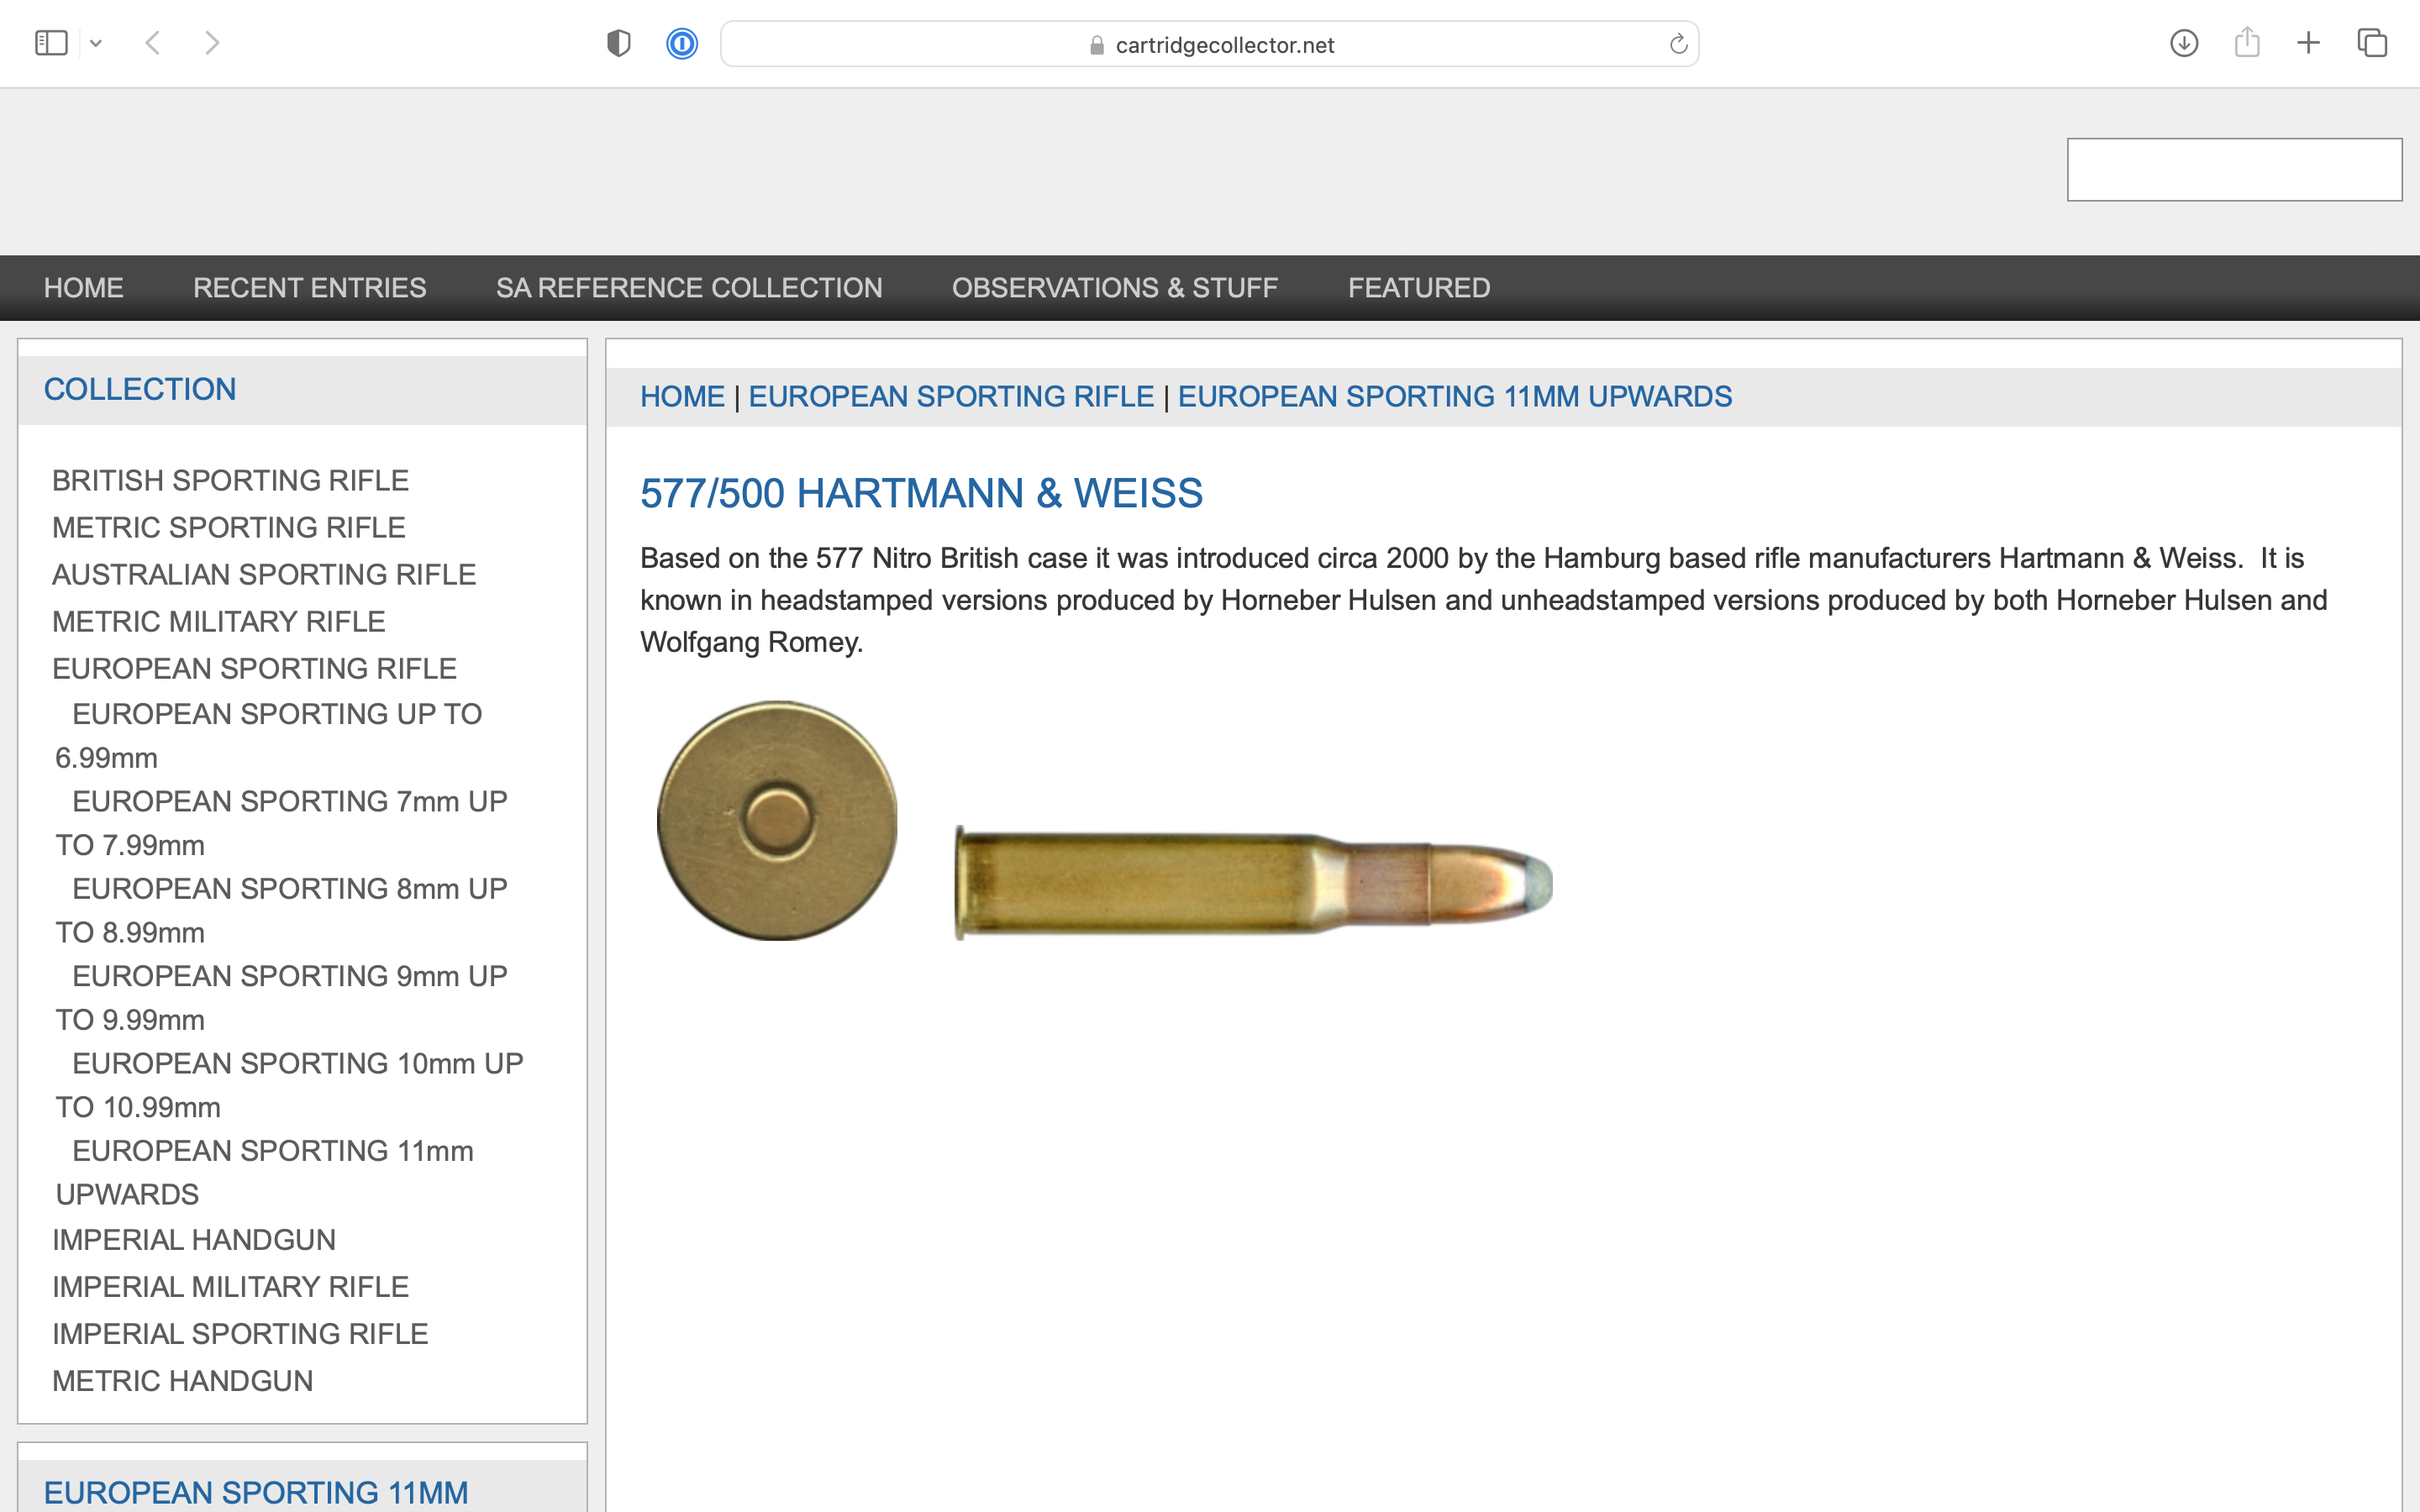This screenshot has height=1512, width=2420.
Task: Open EUROPEAN SPORTING 11mm UPWARDS in sidebar
Action: coord(264,1172)
